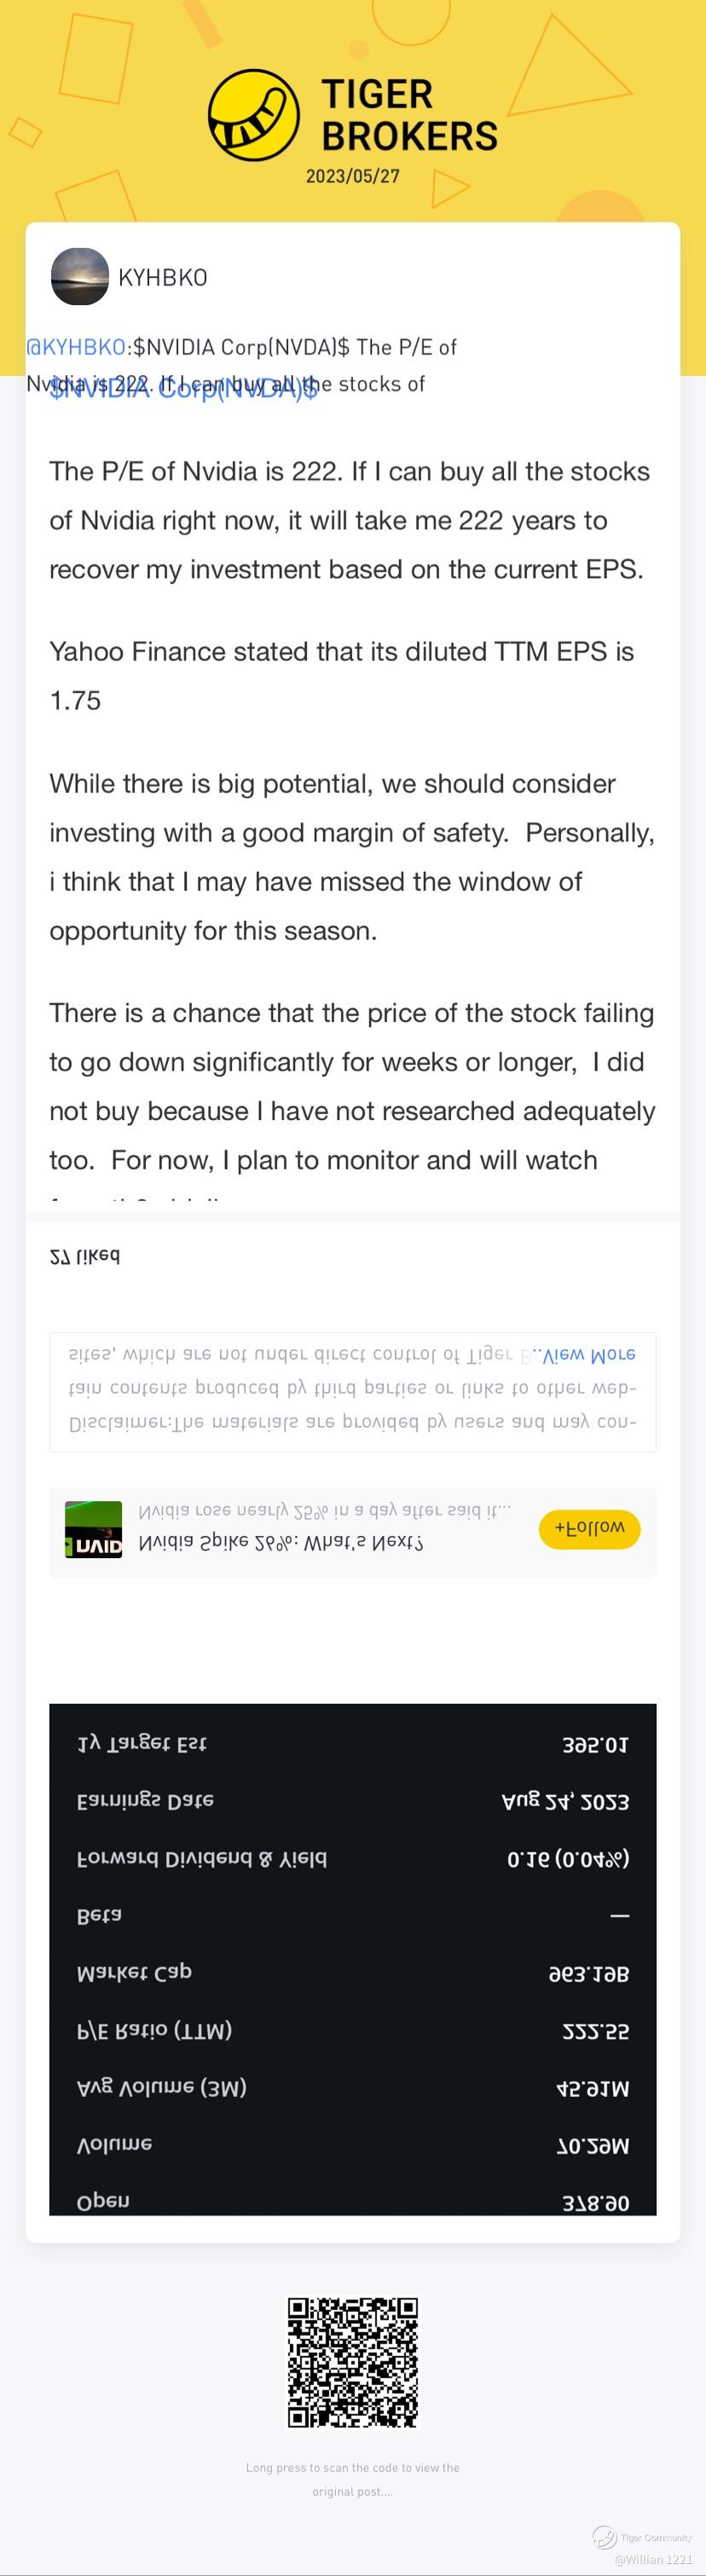706x2576 pixels.
Task: Click the post date 2023/05/27
Action: [353, 176]
